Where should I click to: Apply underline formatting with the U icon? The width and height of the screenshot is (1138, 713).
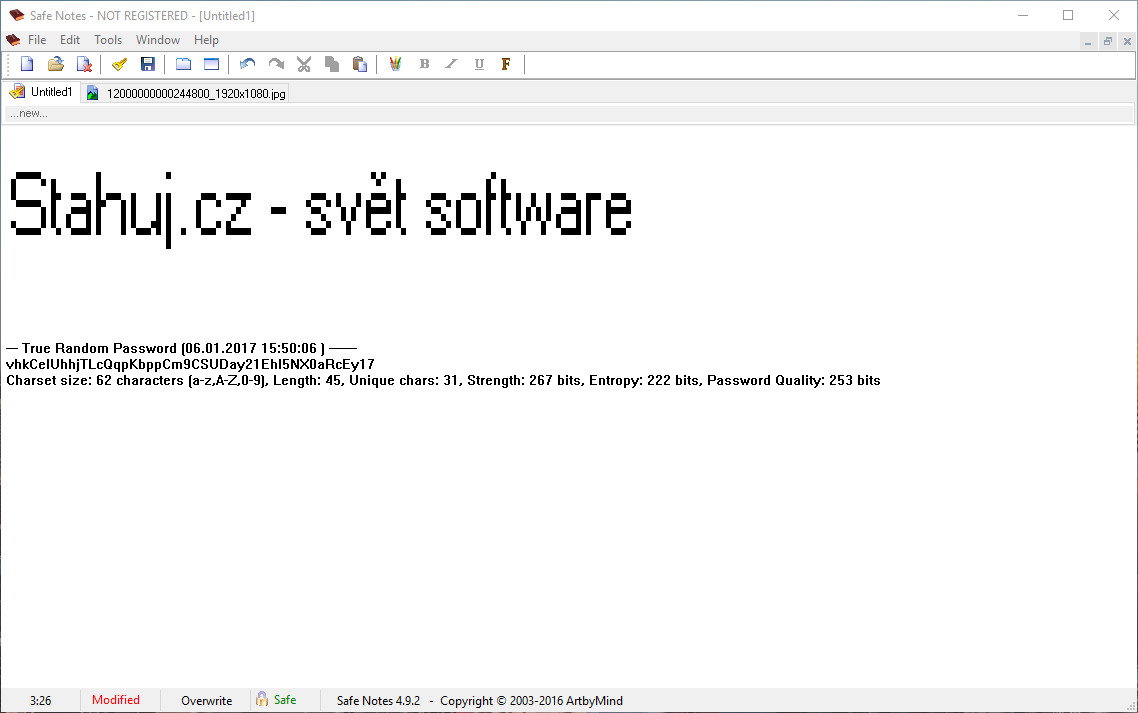(479, 64)
